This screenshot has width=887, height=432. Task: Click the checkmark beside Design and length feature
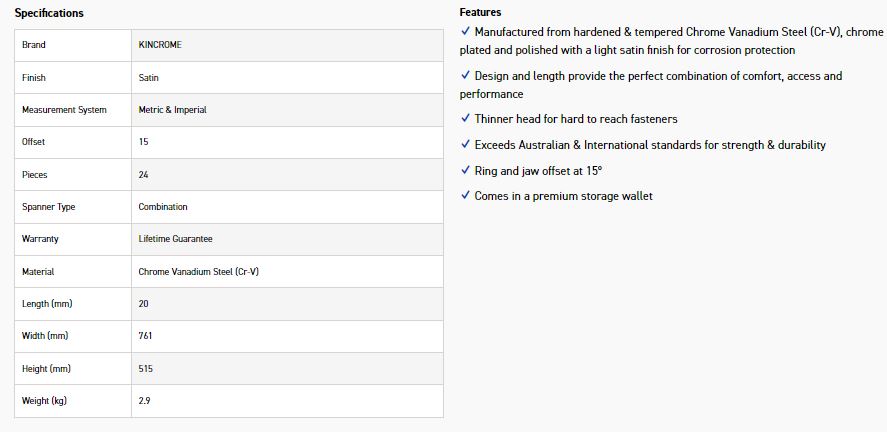pos(466,76)
